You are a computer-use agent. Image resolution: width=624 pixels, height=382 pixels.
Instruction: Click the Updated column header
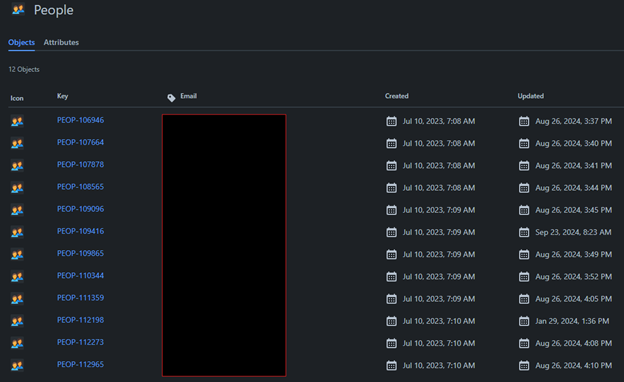(530, 96)
